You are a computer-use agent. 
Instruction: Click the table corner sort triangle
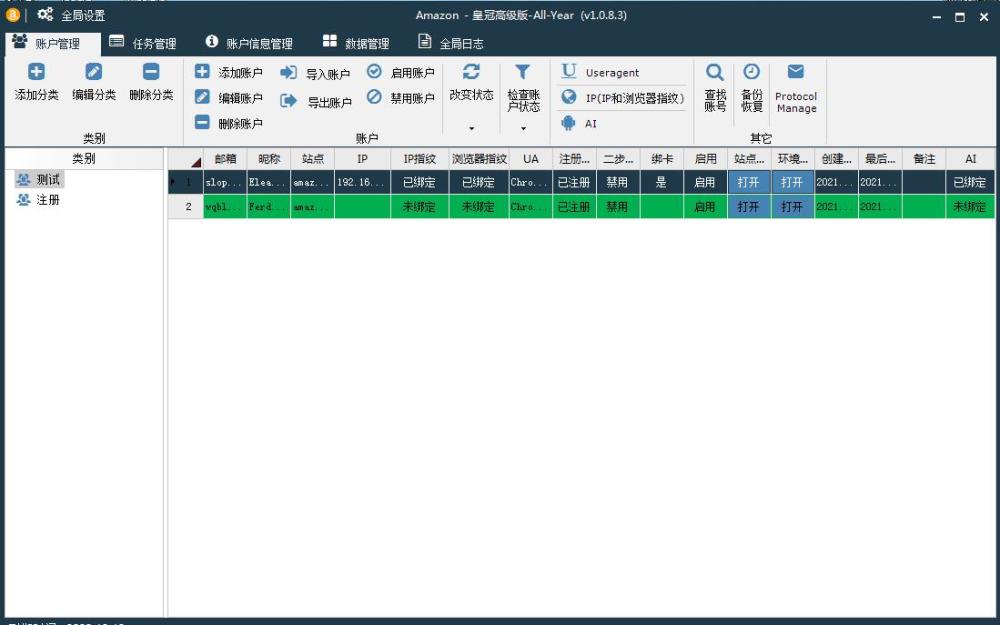(x=196, y=162)
